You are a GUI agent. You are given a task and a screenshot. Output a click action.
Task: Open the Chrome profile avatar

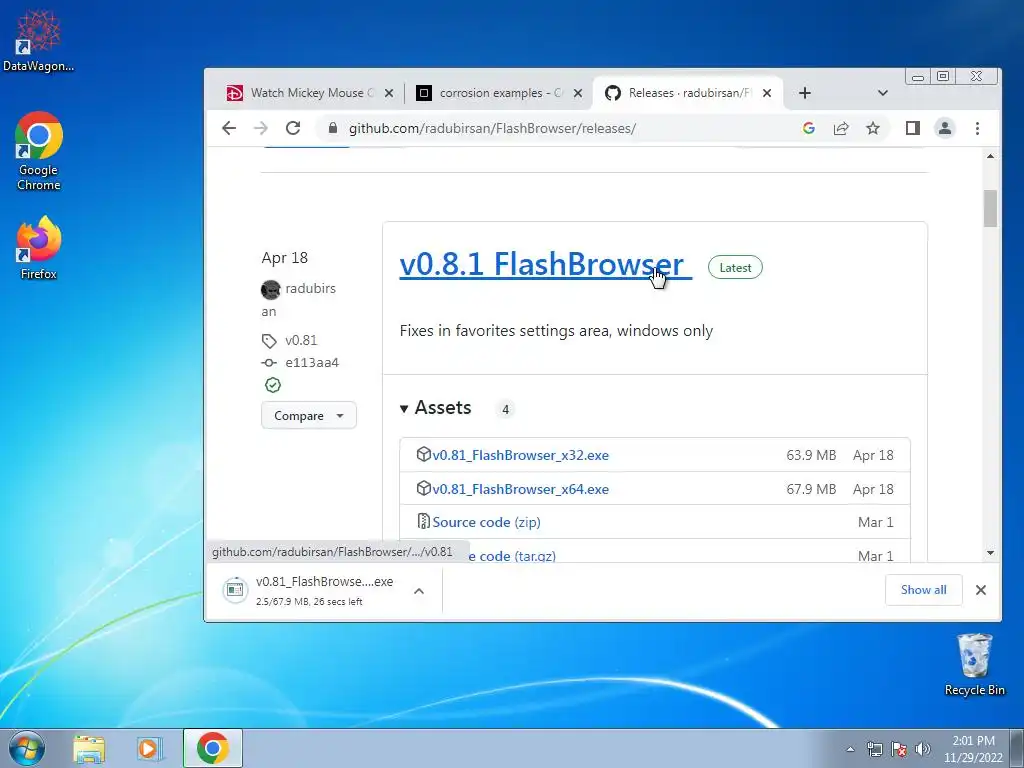[x=944, y=129]
